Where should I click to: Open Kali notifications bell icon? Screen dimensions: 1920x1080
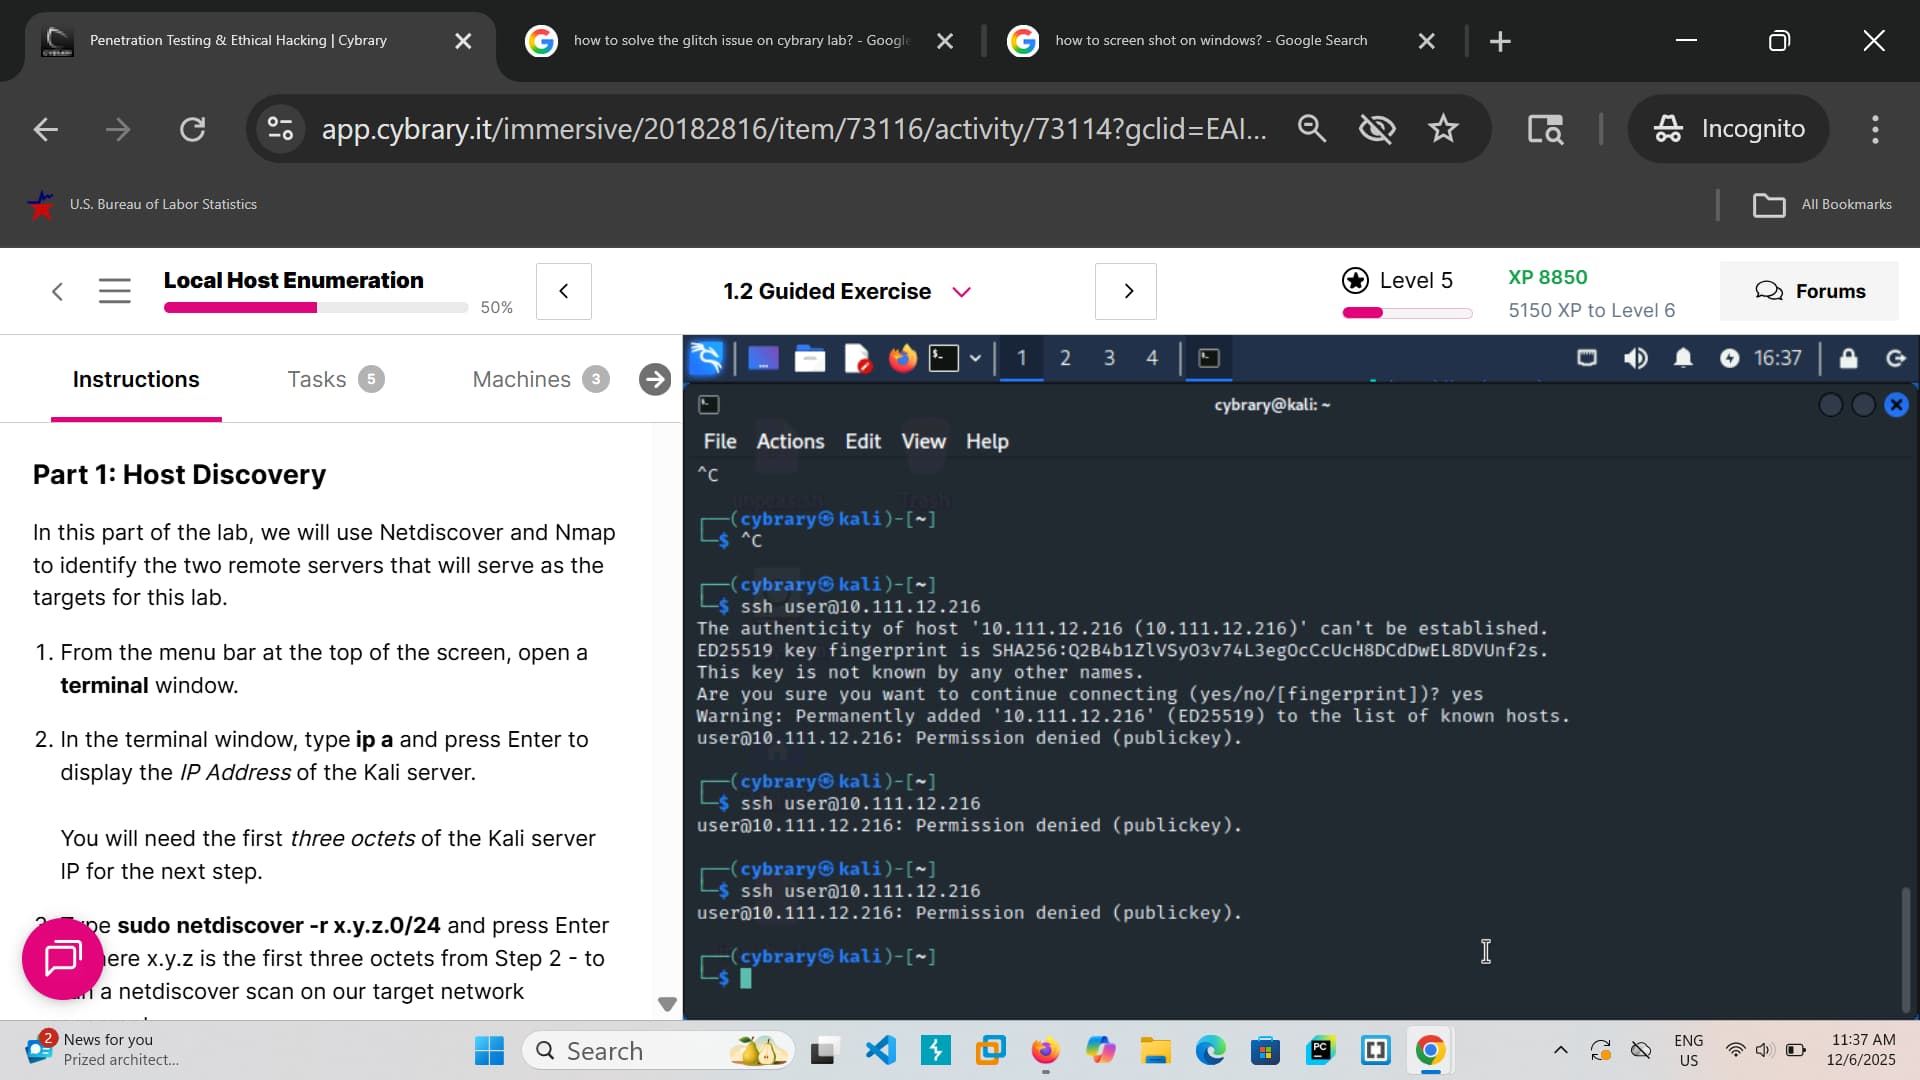[x=1683, y=358]
